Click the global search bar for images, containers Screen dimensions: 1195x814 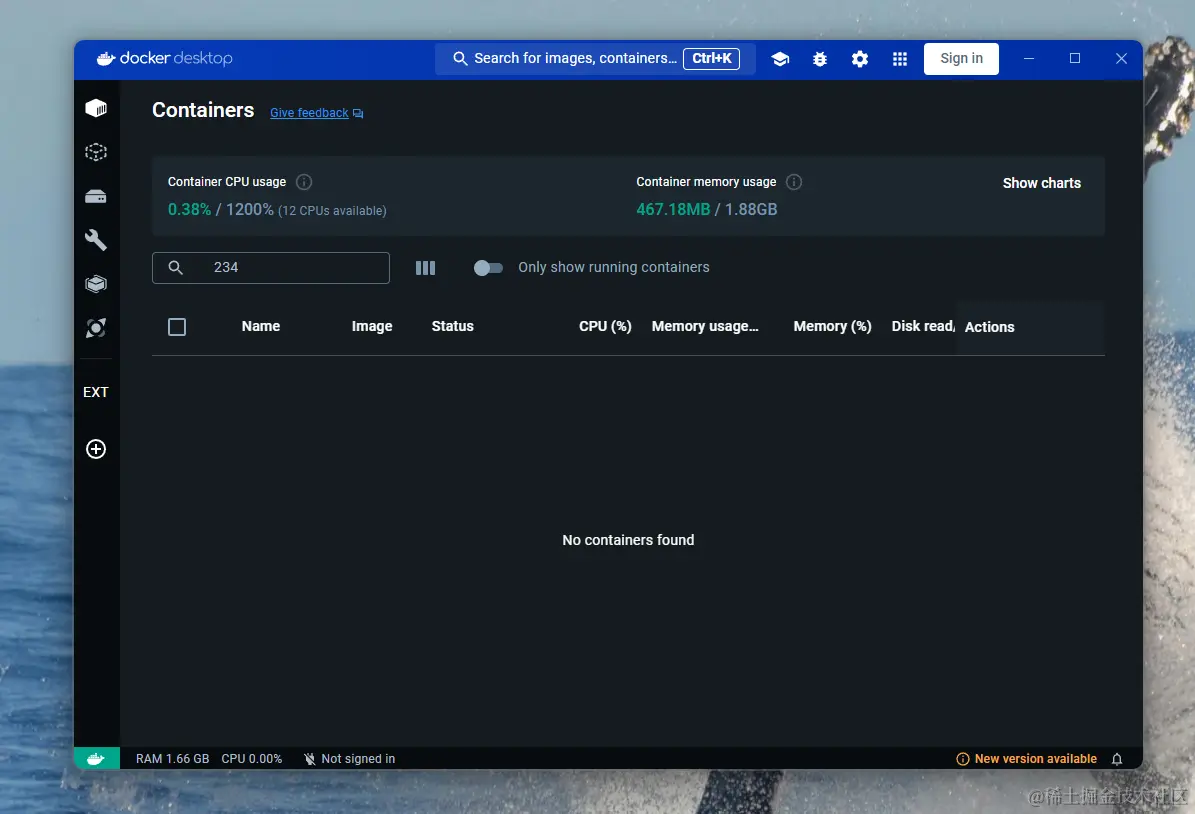[x=595, y=59]
